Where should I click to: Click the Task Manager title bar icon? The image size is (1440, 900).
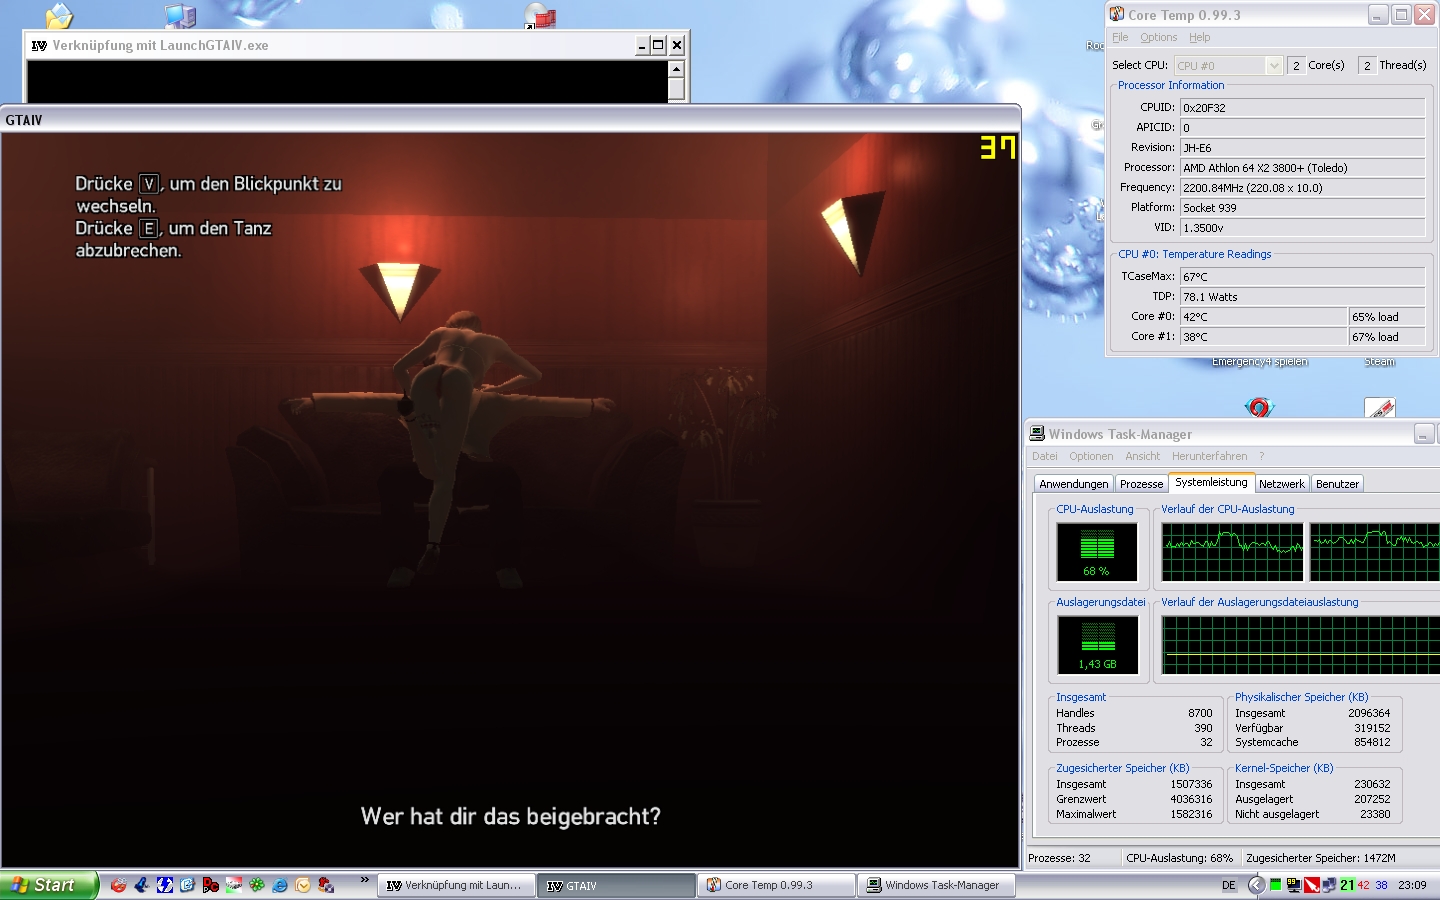(1037, 434)
